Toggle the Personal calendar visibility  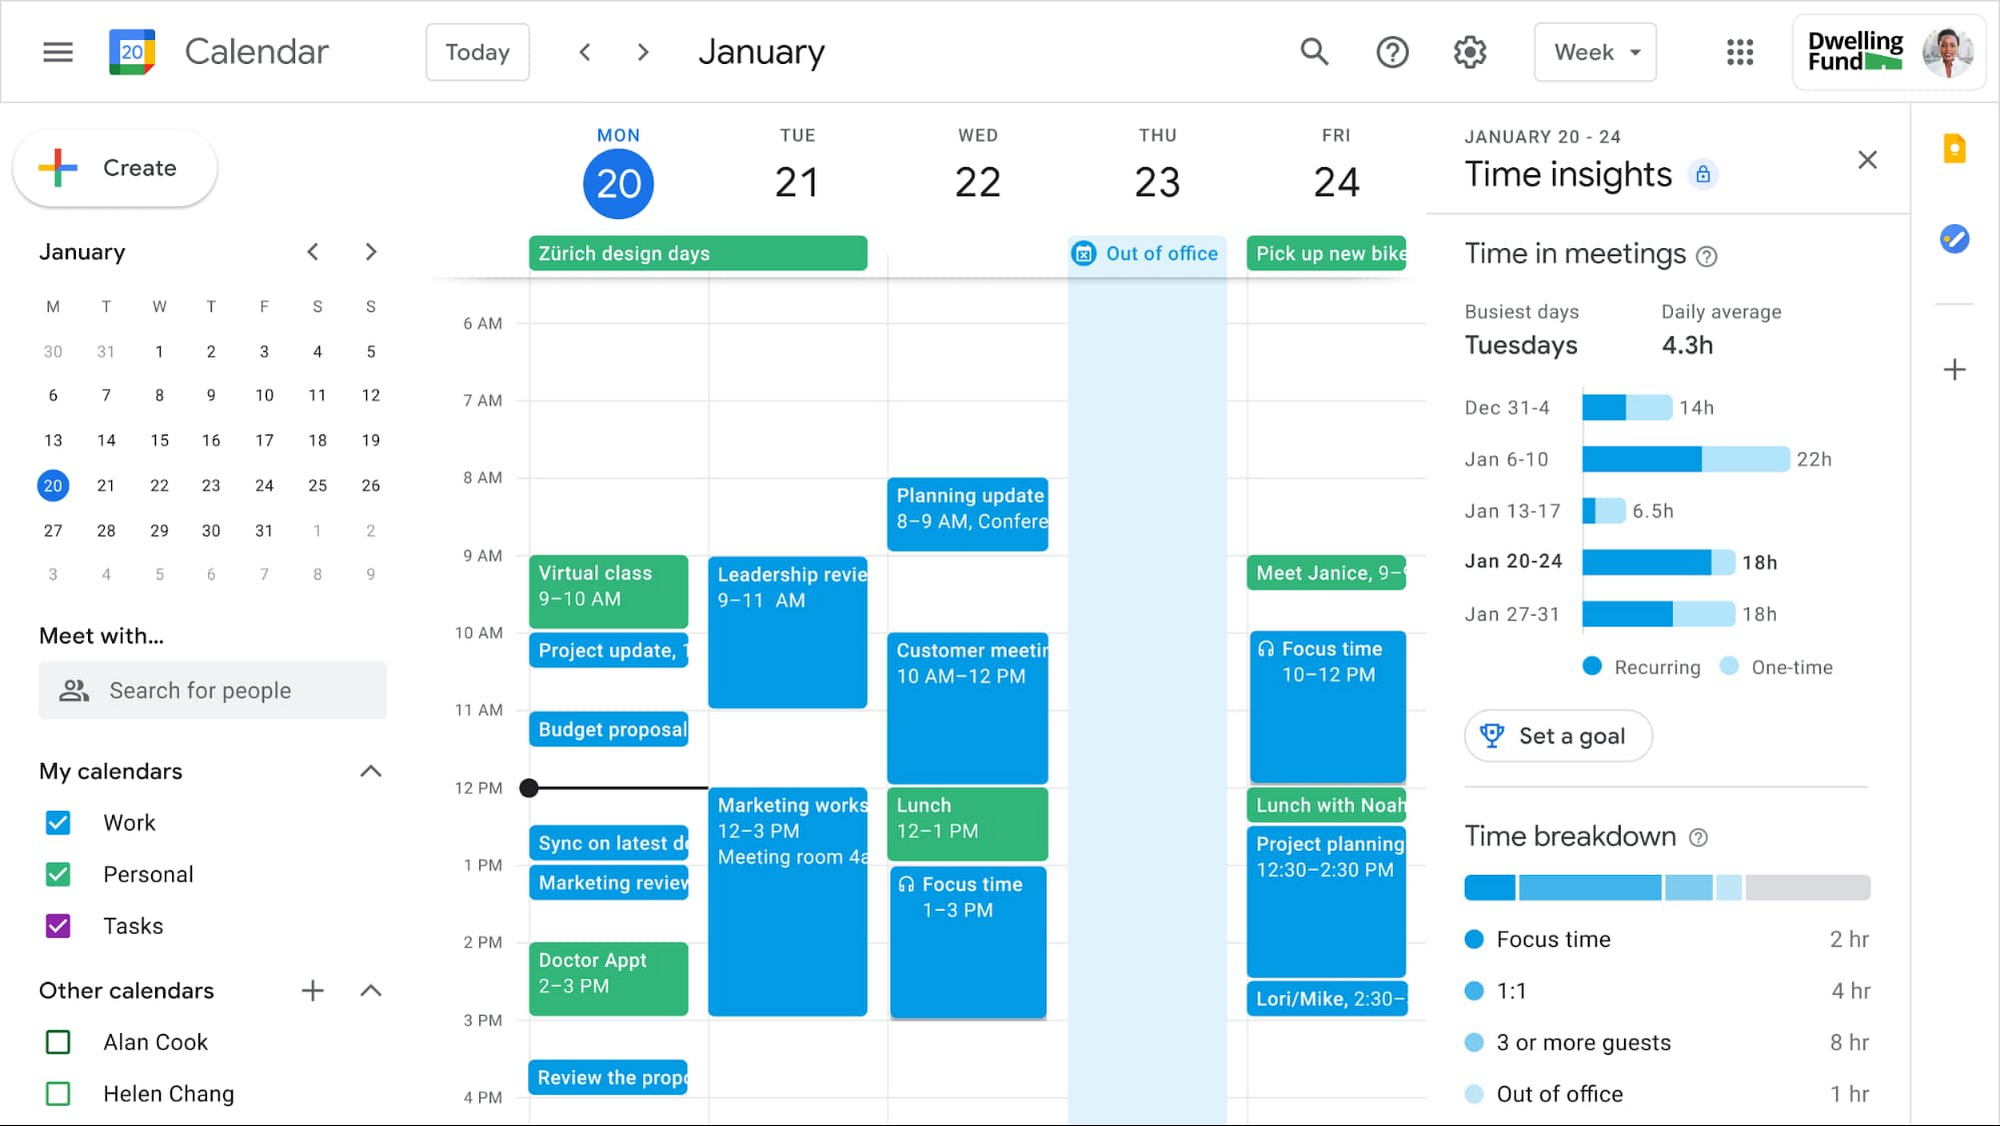[62, 873]
